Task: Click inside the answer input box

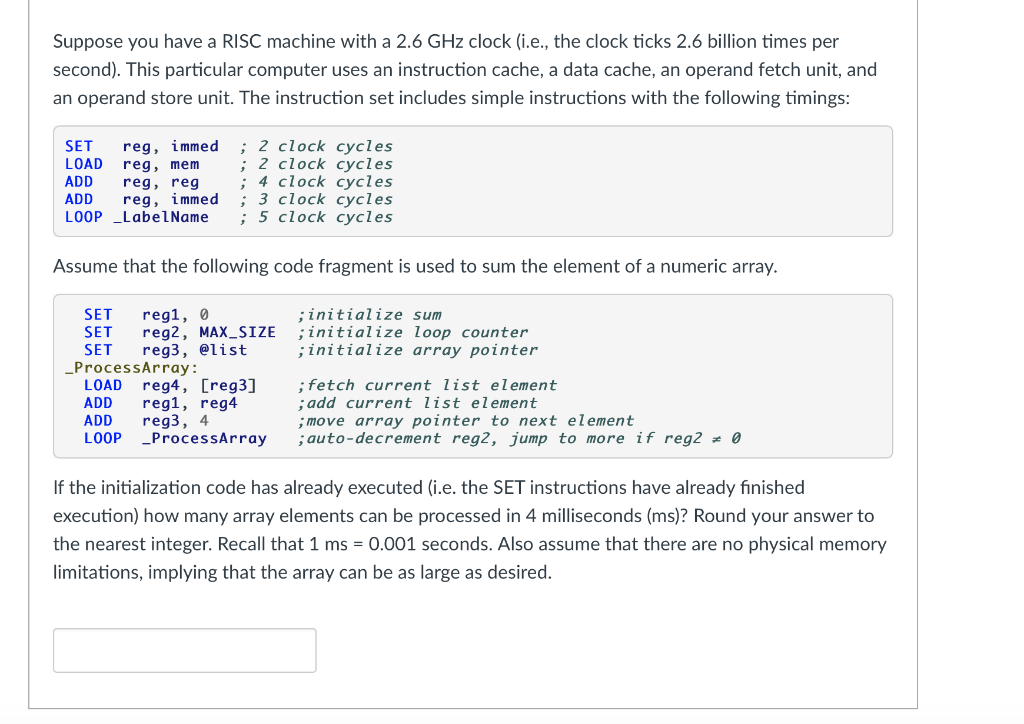Action: point(184,650)
